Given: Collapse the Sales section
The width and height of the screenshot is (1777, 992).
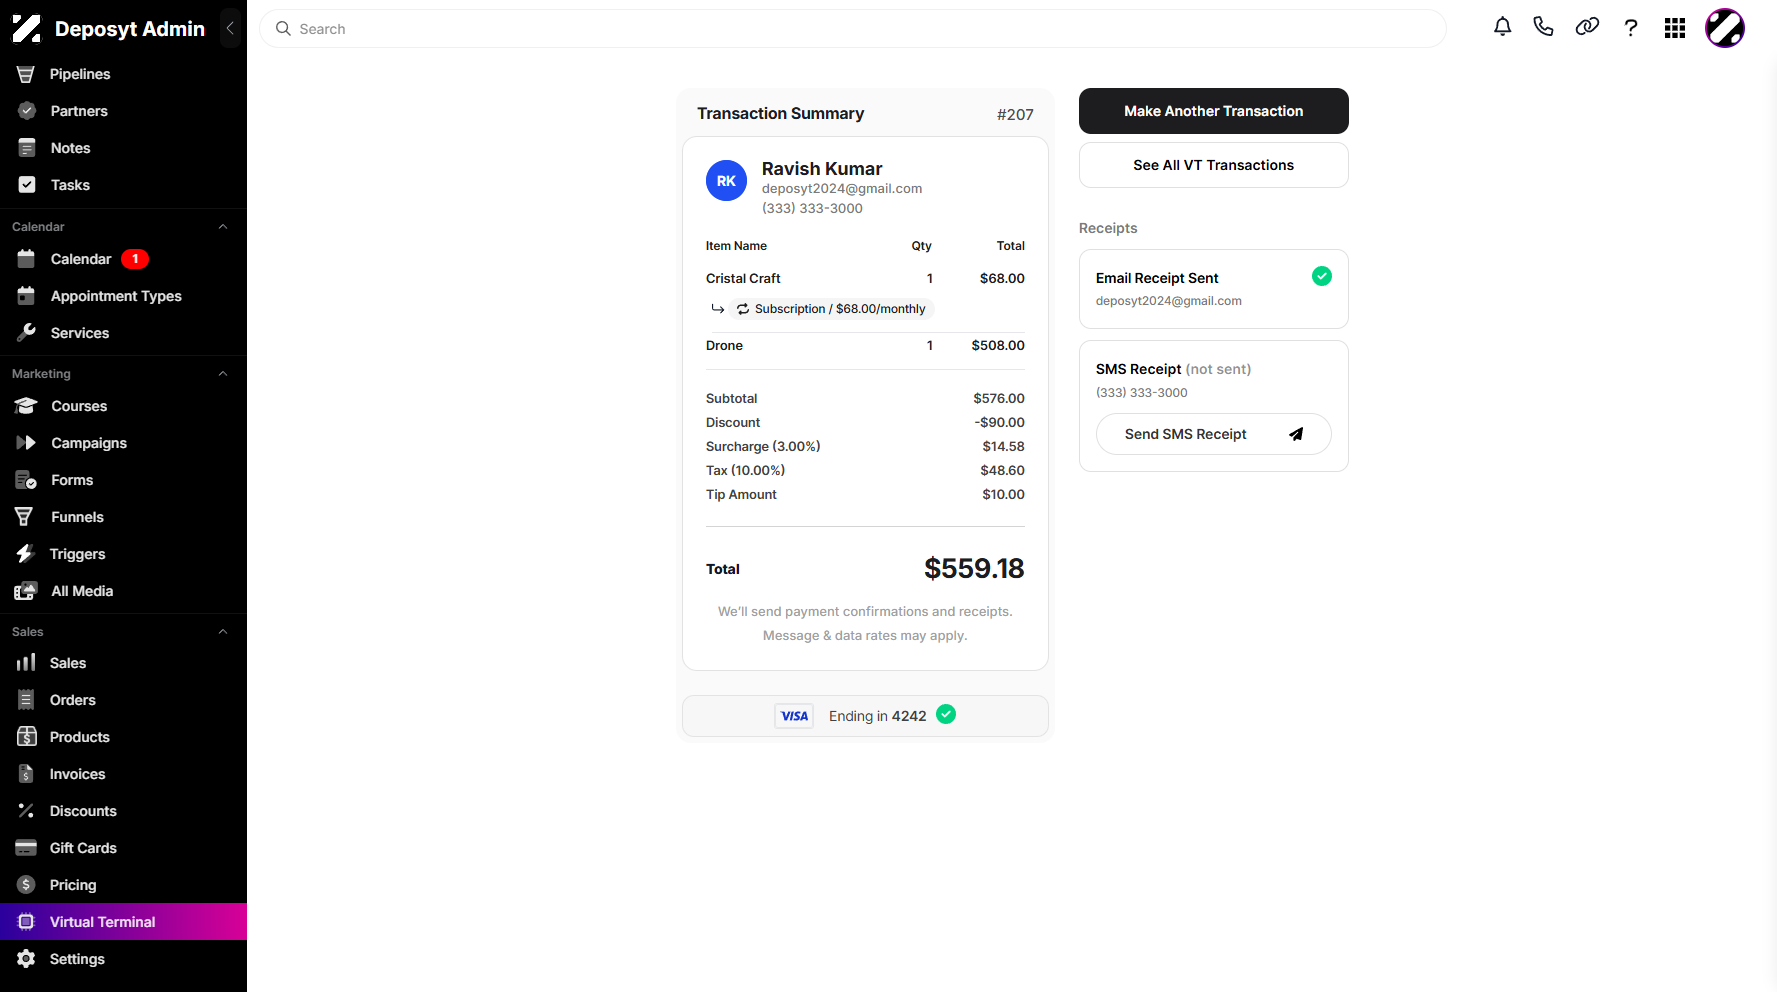Looking at the screenshot, I should (x=223, y=632).
